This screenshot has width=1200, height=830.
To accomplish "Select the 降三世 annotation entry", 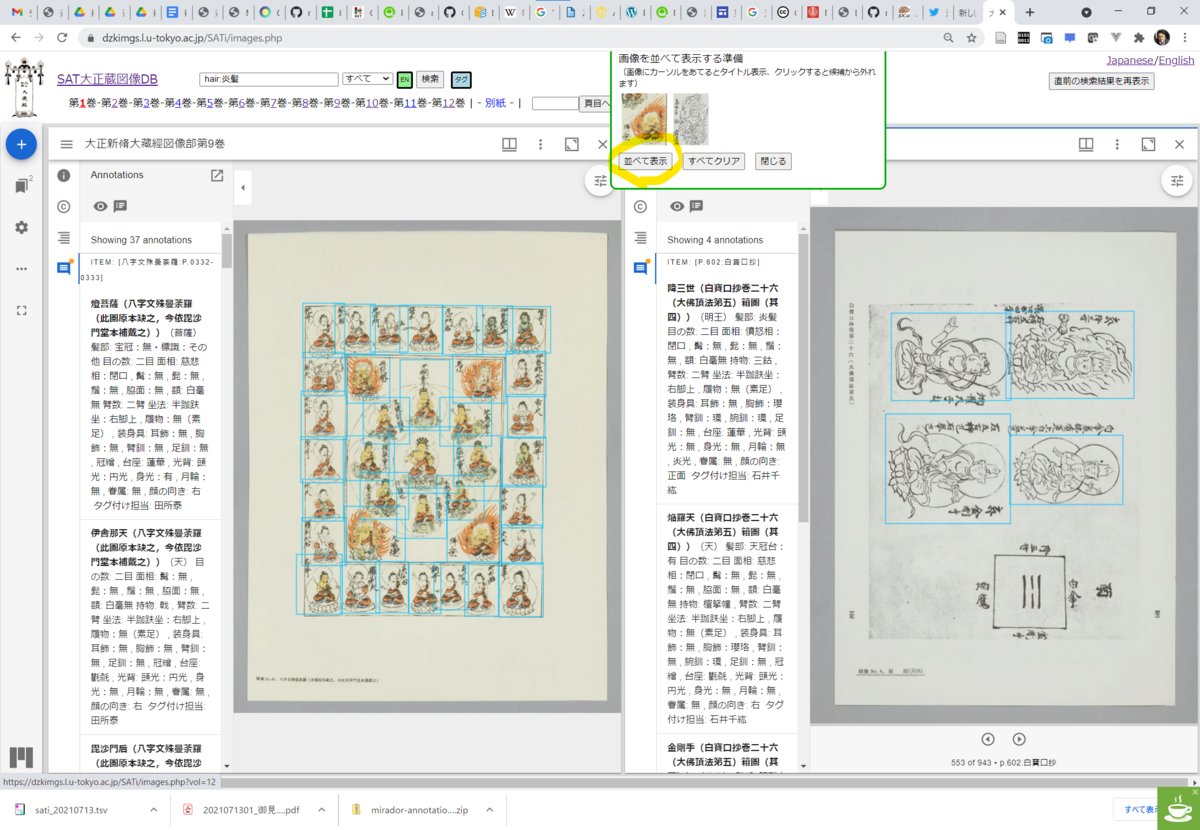I will click(x=727, y=387).
